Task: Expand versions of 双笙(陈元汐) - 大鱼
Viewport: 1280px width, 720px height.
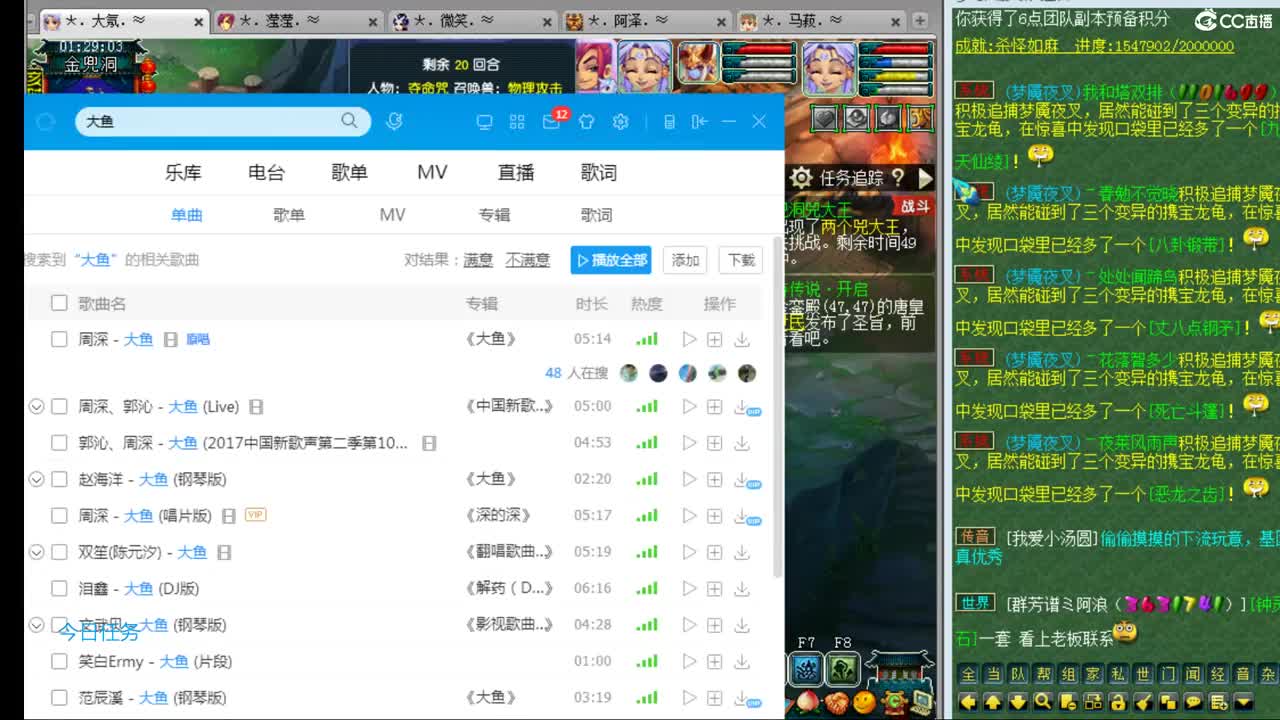Action: pyautogui.click(x=36, y=553)
